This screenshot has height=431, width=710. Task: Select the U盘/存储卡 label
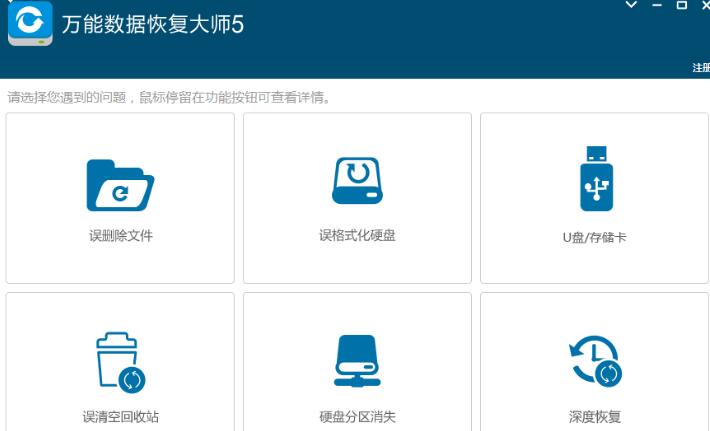coord(595,237)
